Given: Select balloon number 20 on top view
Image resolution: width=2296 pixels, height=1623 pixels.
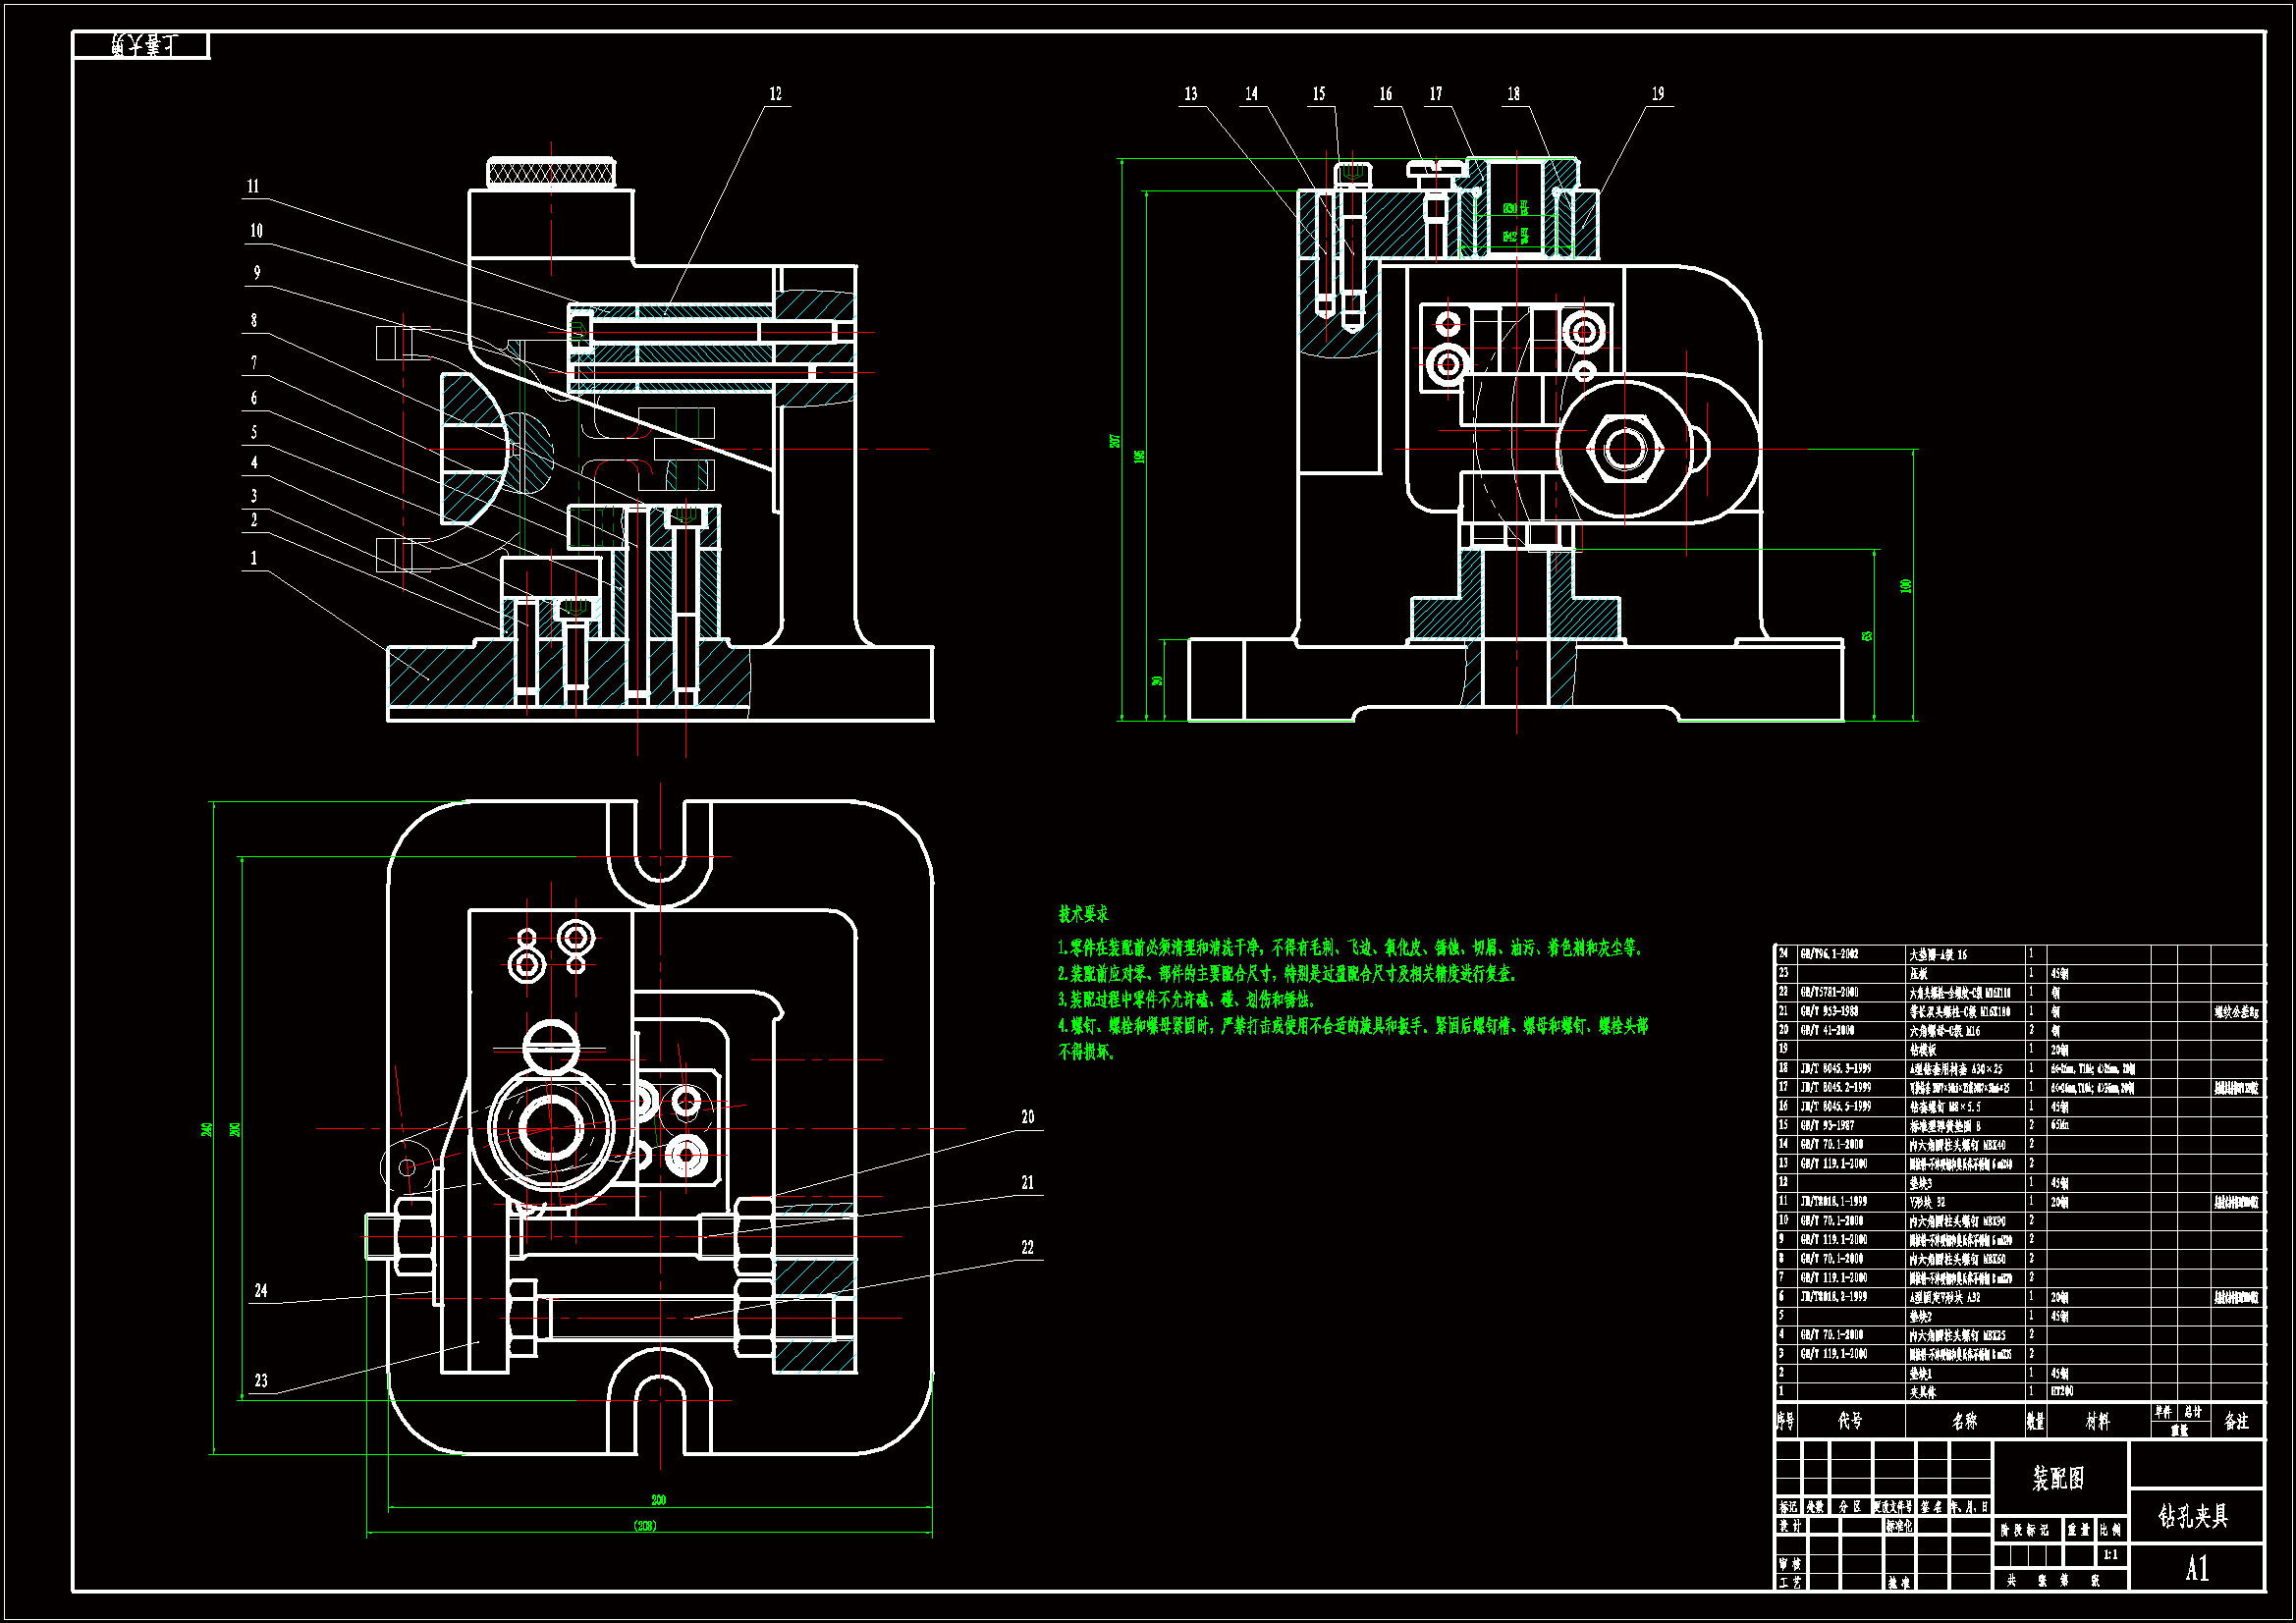Looking at the screenshot, I should click(x=1027, y=1117).
